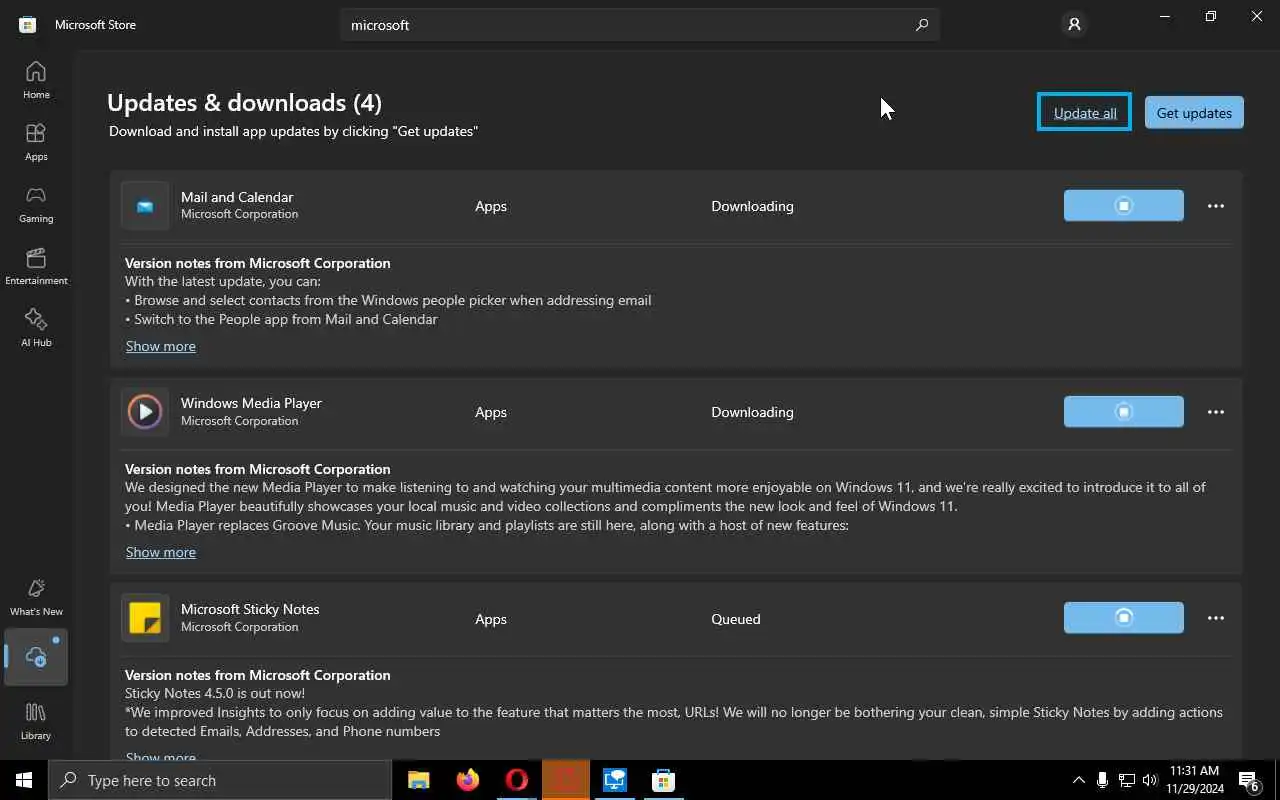Screen dimensions: 1280x800
Task: Launch Firefox from the taskbar
Action: (468, 780)
